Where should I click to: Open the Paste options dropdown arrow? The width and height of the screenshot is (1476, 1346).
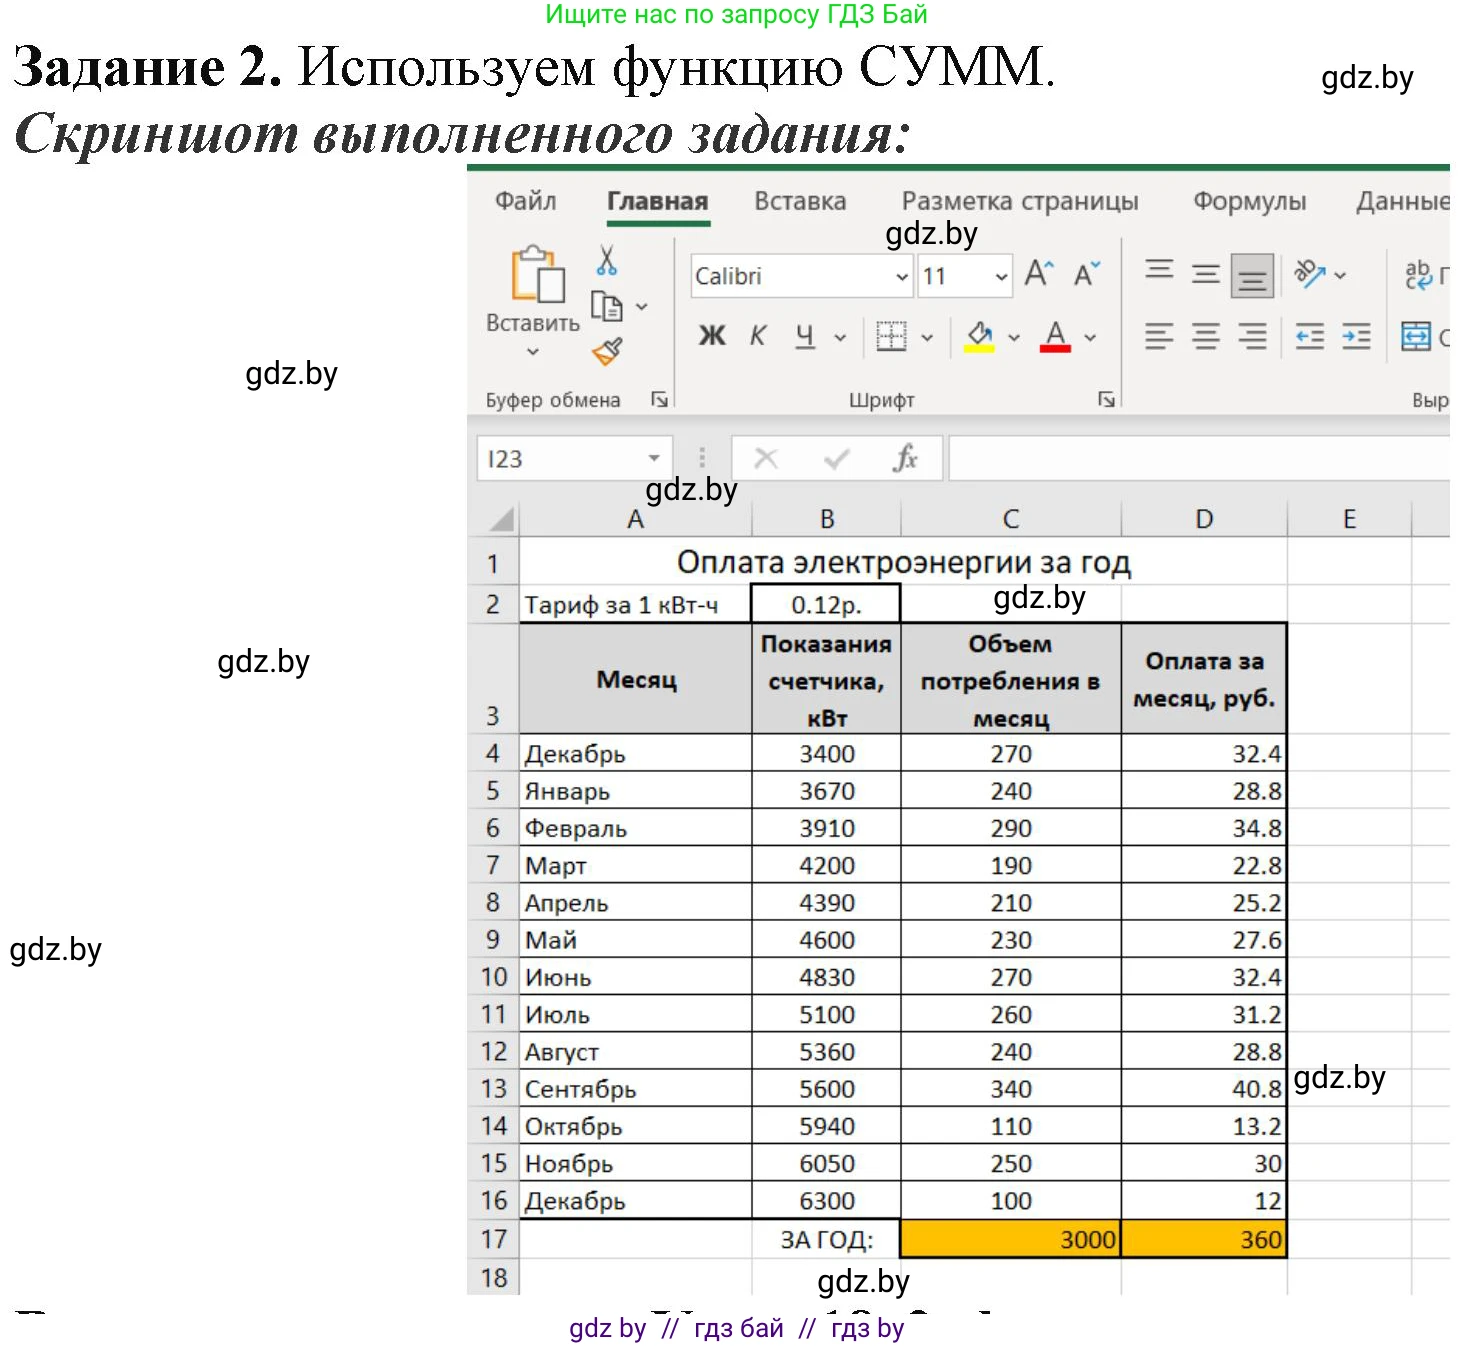point(533,351)
